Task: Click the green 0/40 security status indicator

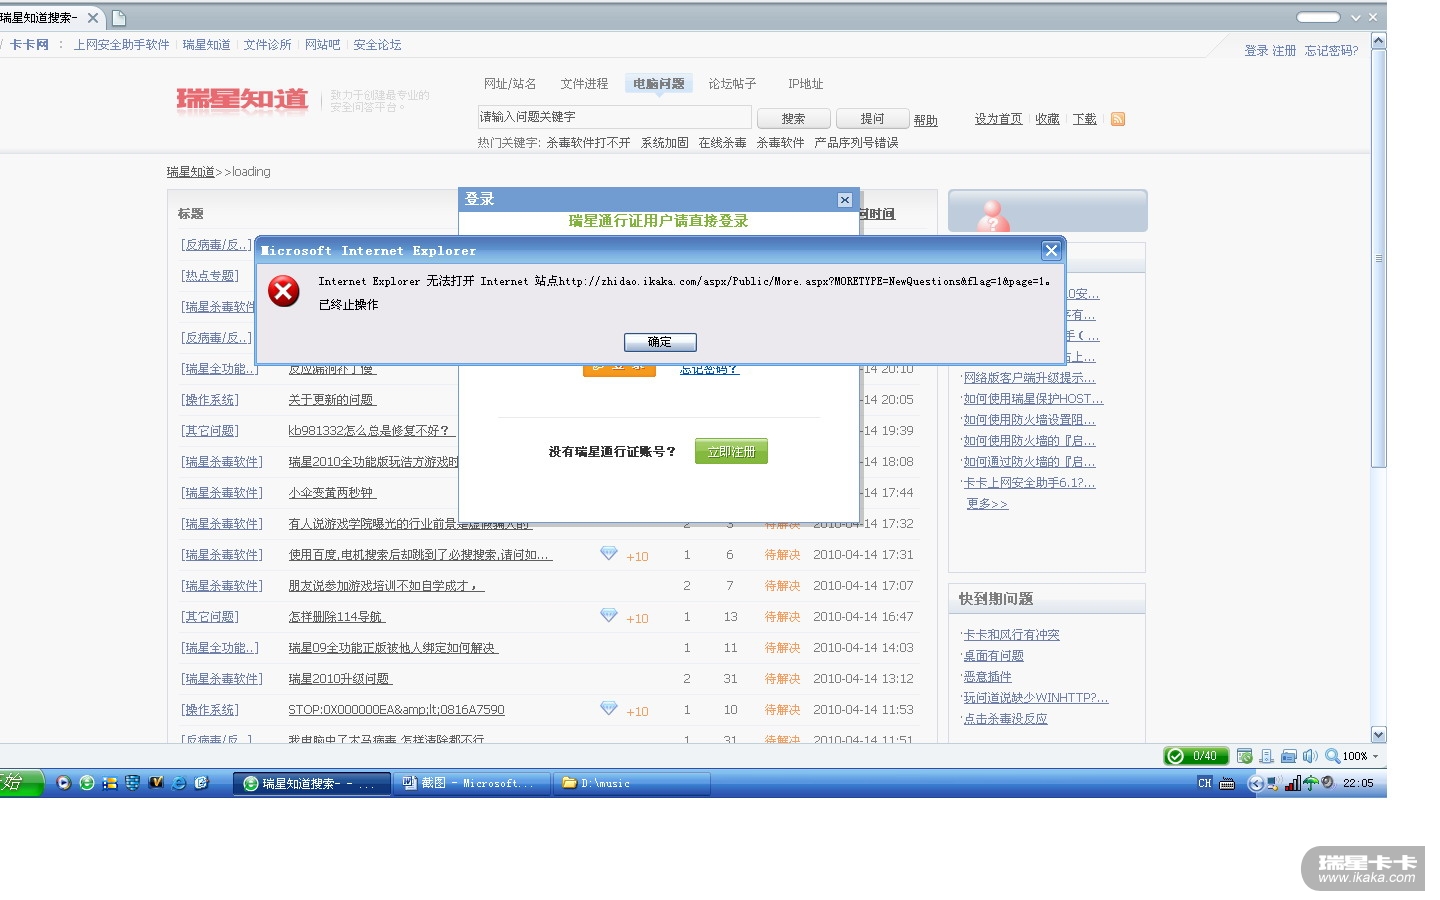Action: pyautogui.click(x=1195, y=756)
